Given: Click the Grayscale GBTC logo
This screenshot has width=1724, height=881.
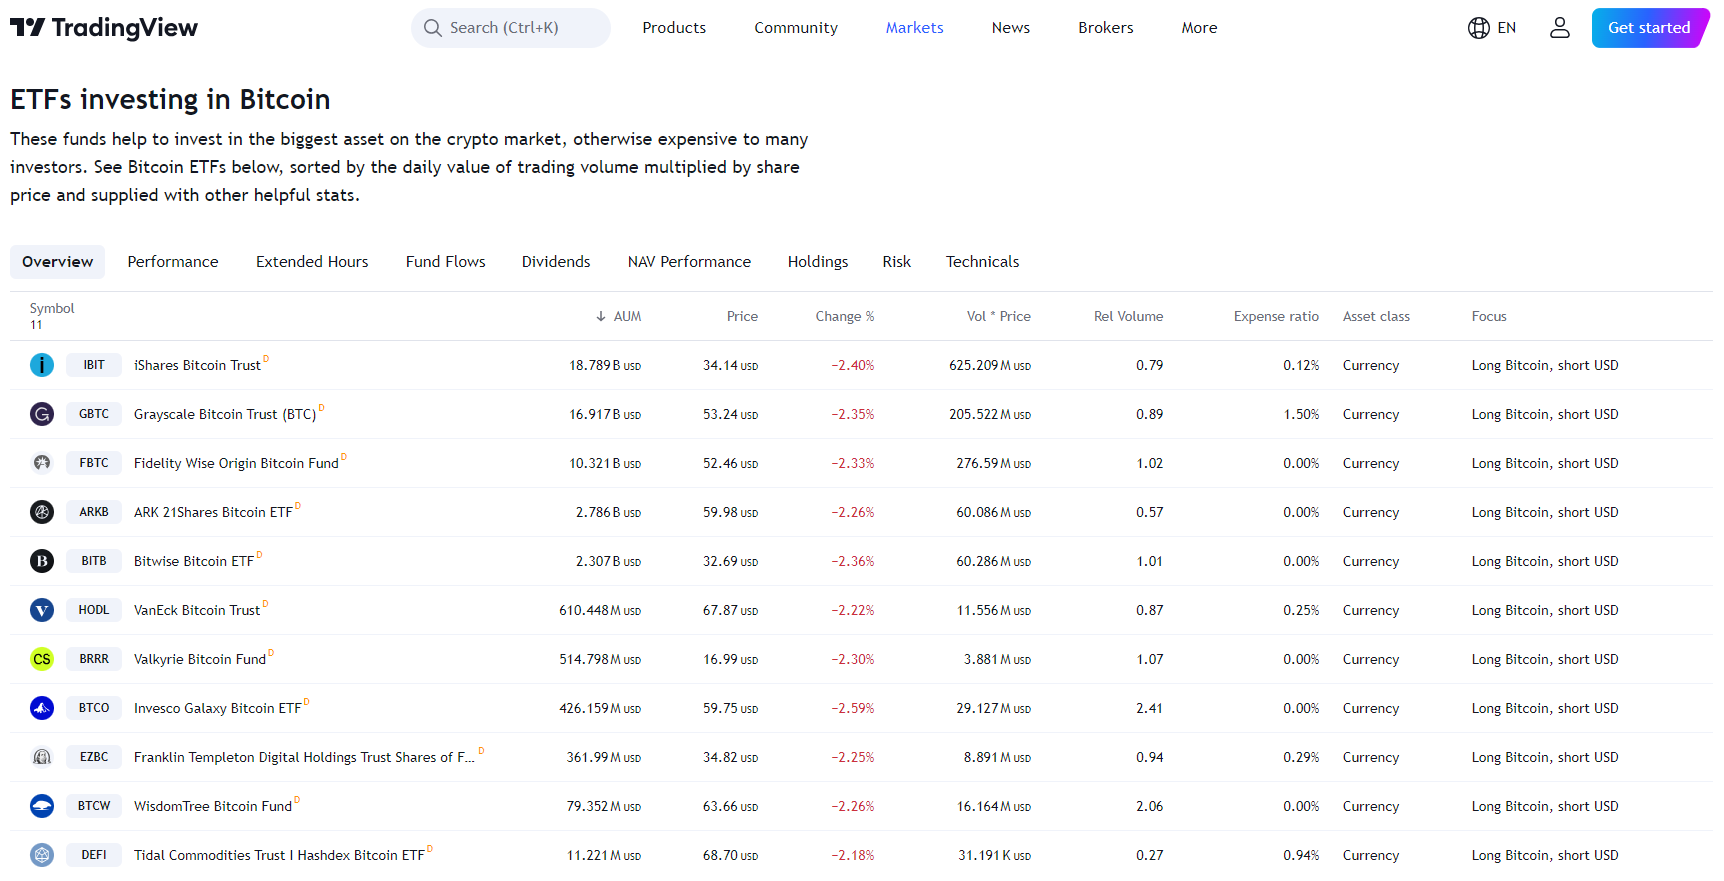Looking at the screenshot, I should (x=42, y=414).
